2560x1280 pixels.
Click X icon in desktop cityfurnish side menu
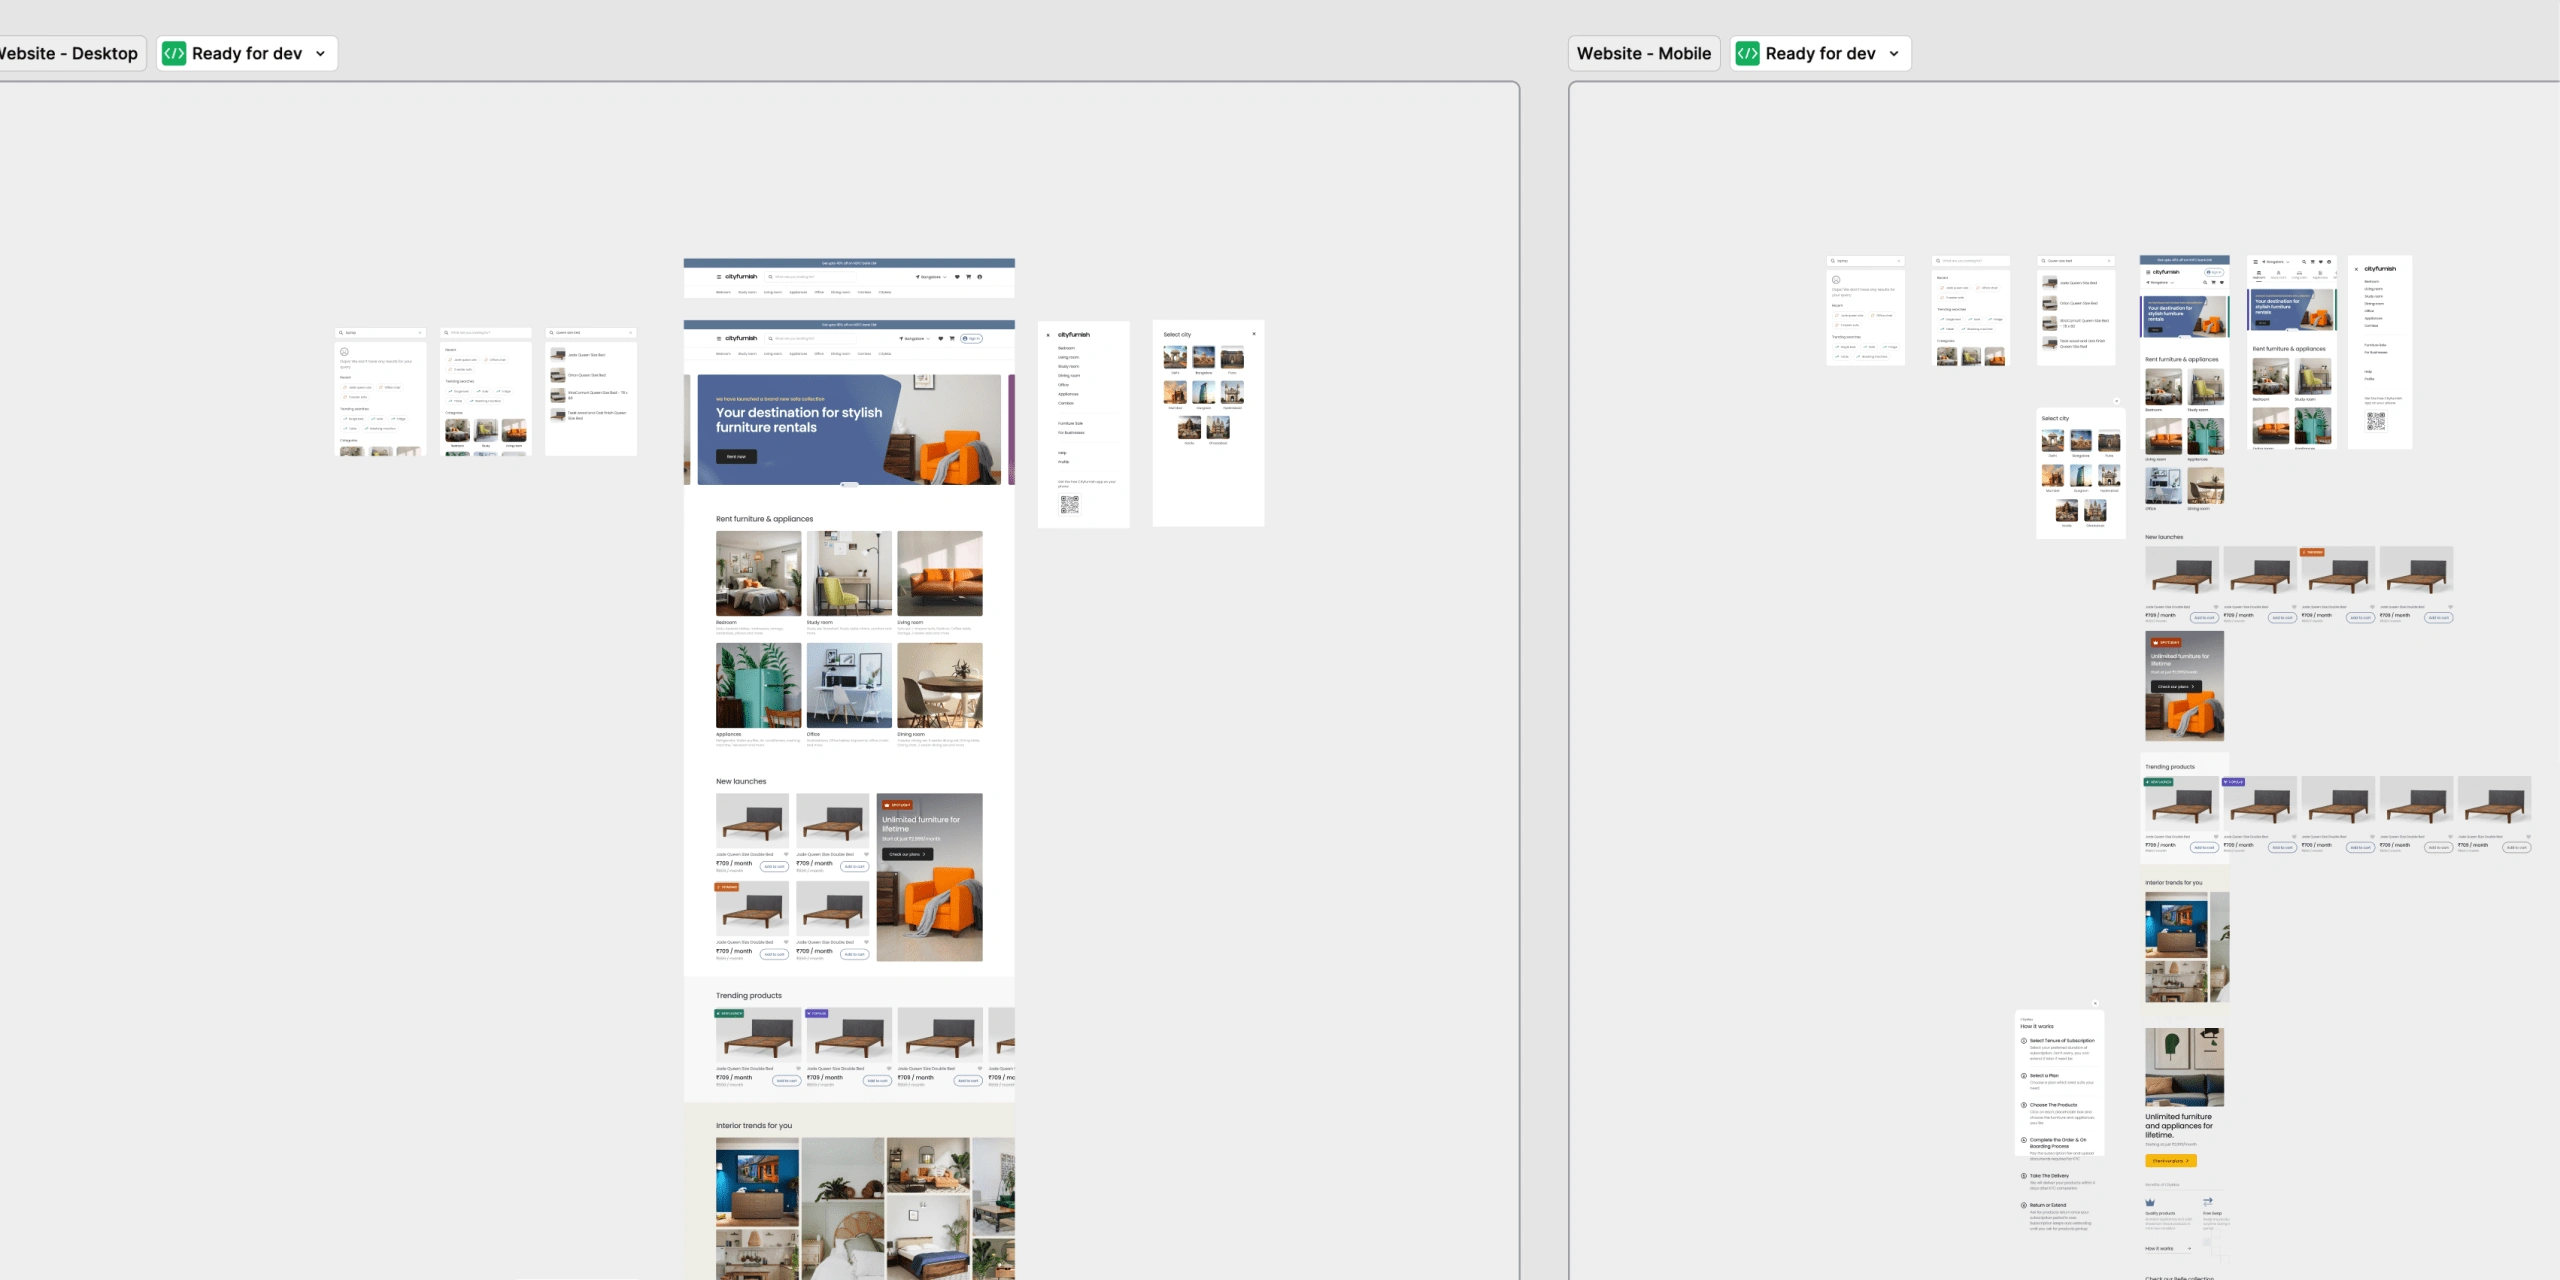pyautogui.click(x=1048, y=335)
